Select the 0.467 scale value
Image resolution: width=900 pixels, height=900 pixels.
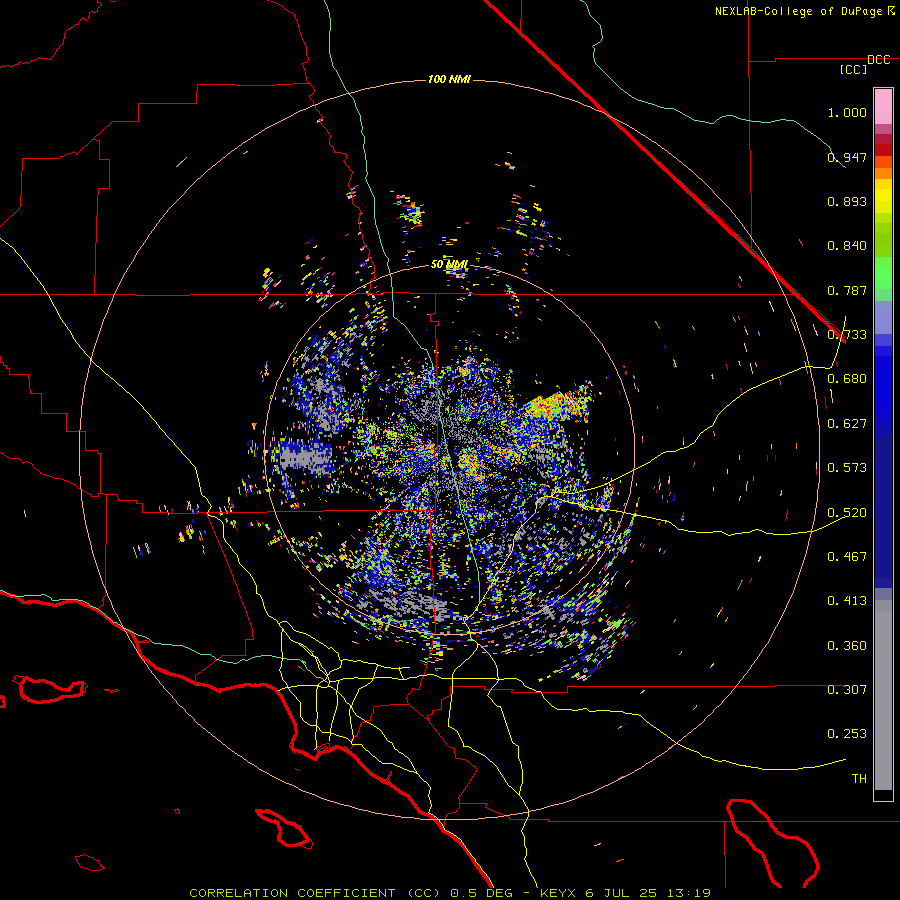(x=847, y=557)
